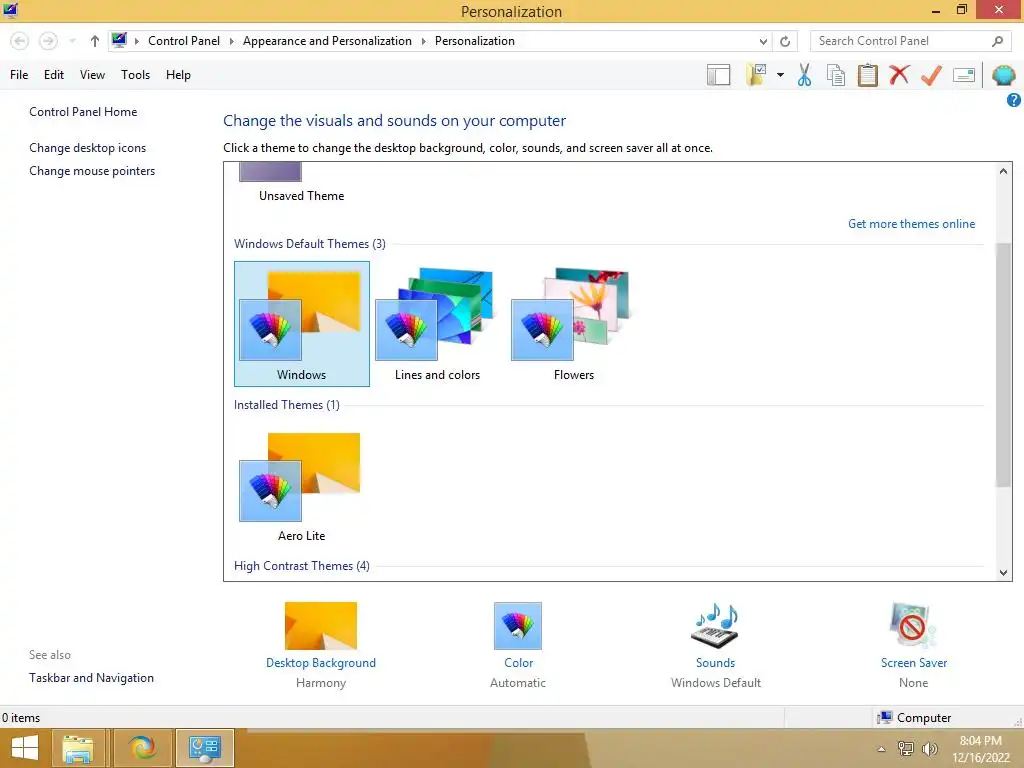Click the High Contrast Themes (4) heading
Viewport: 1024px width, 768px height.
[x=302, y=566]
